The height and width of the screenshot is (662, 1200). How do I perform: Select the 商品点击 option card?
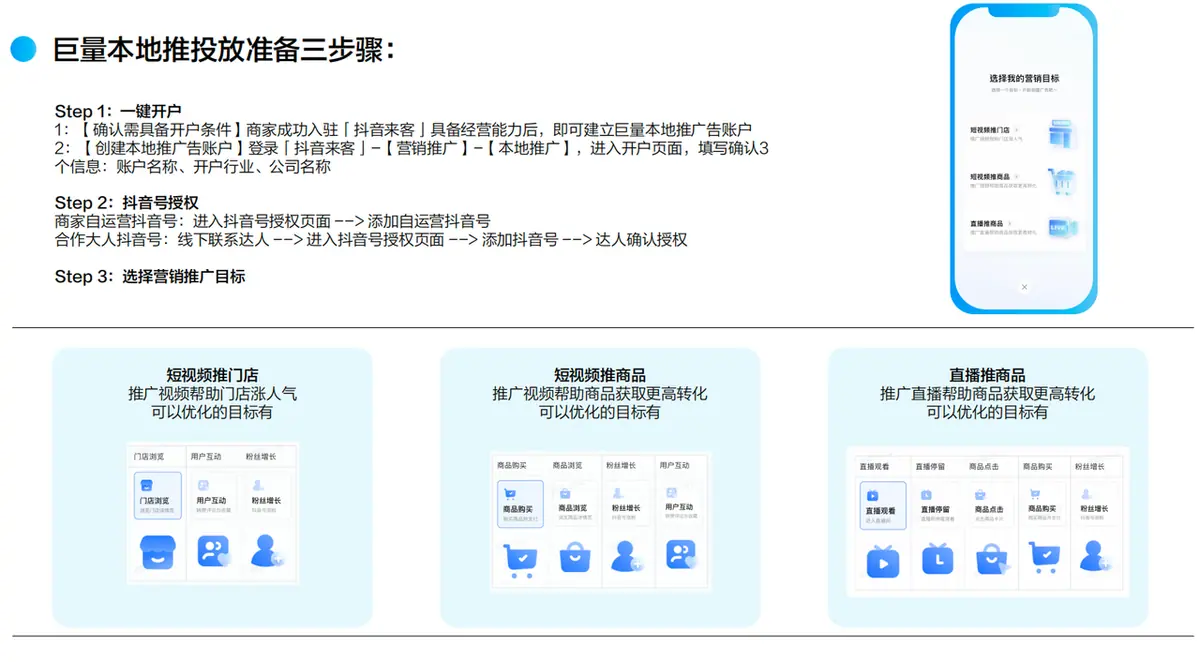coord(991,505)
